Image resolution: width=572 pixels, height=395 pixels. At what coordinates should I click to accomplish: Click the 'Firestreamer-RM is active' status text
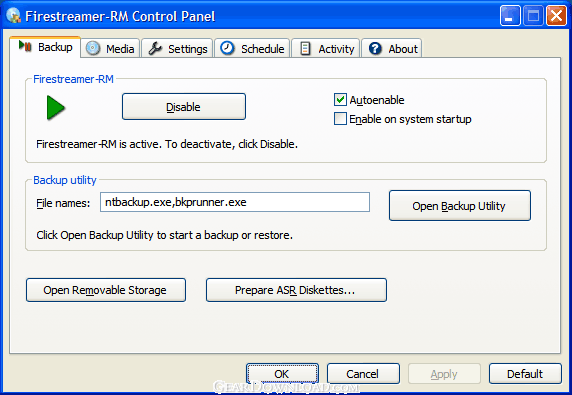[167, 144]
